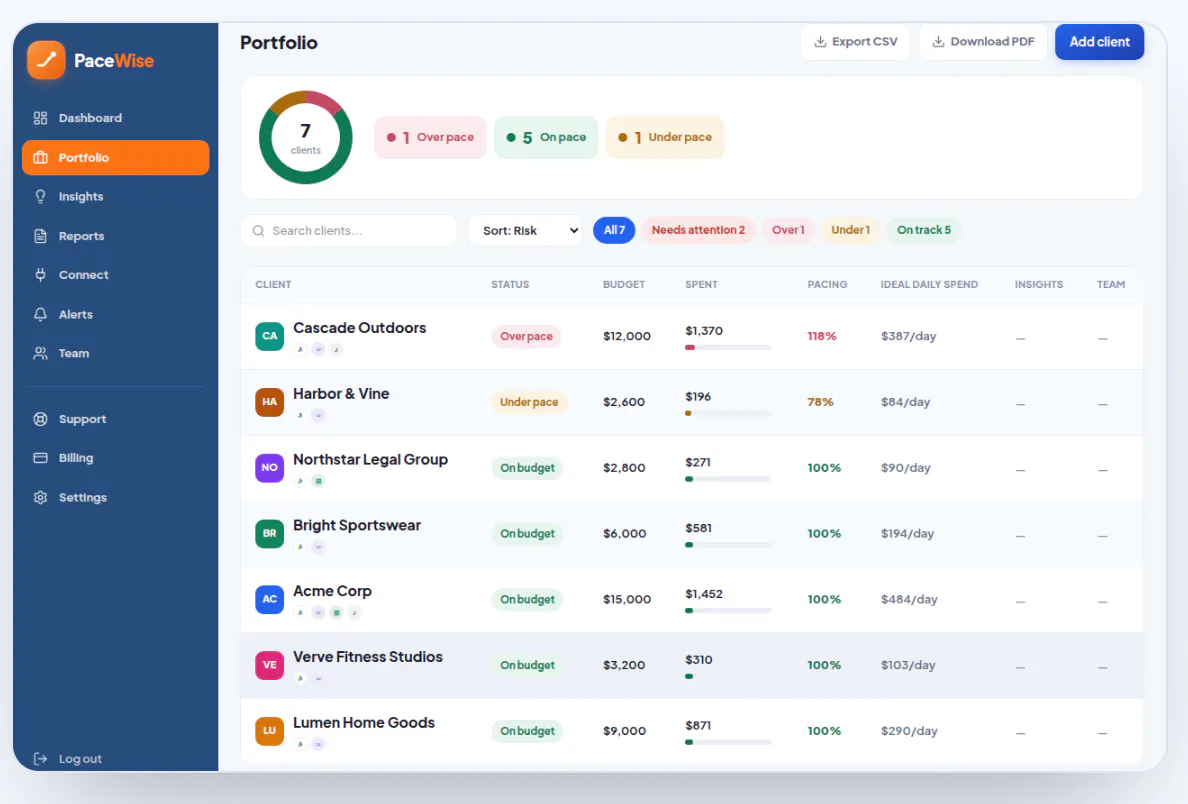Click the 5 On pace summary badge
1188x804 pixels.
pyautogui.click(x=546, y=137)
